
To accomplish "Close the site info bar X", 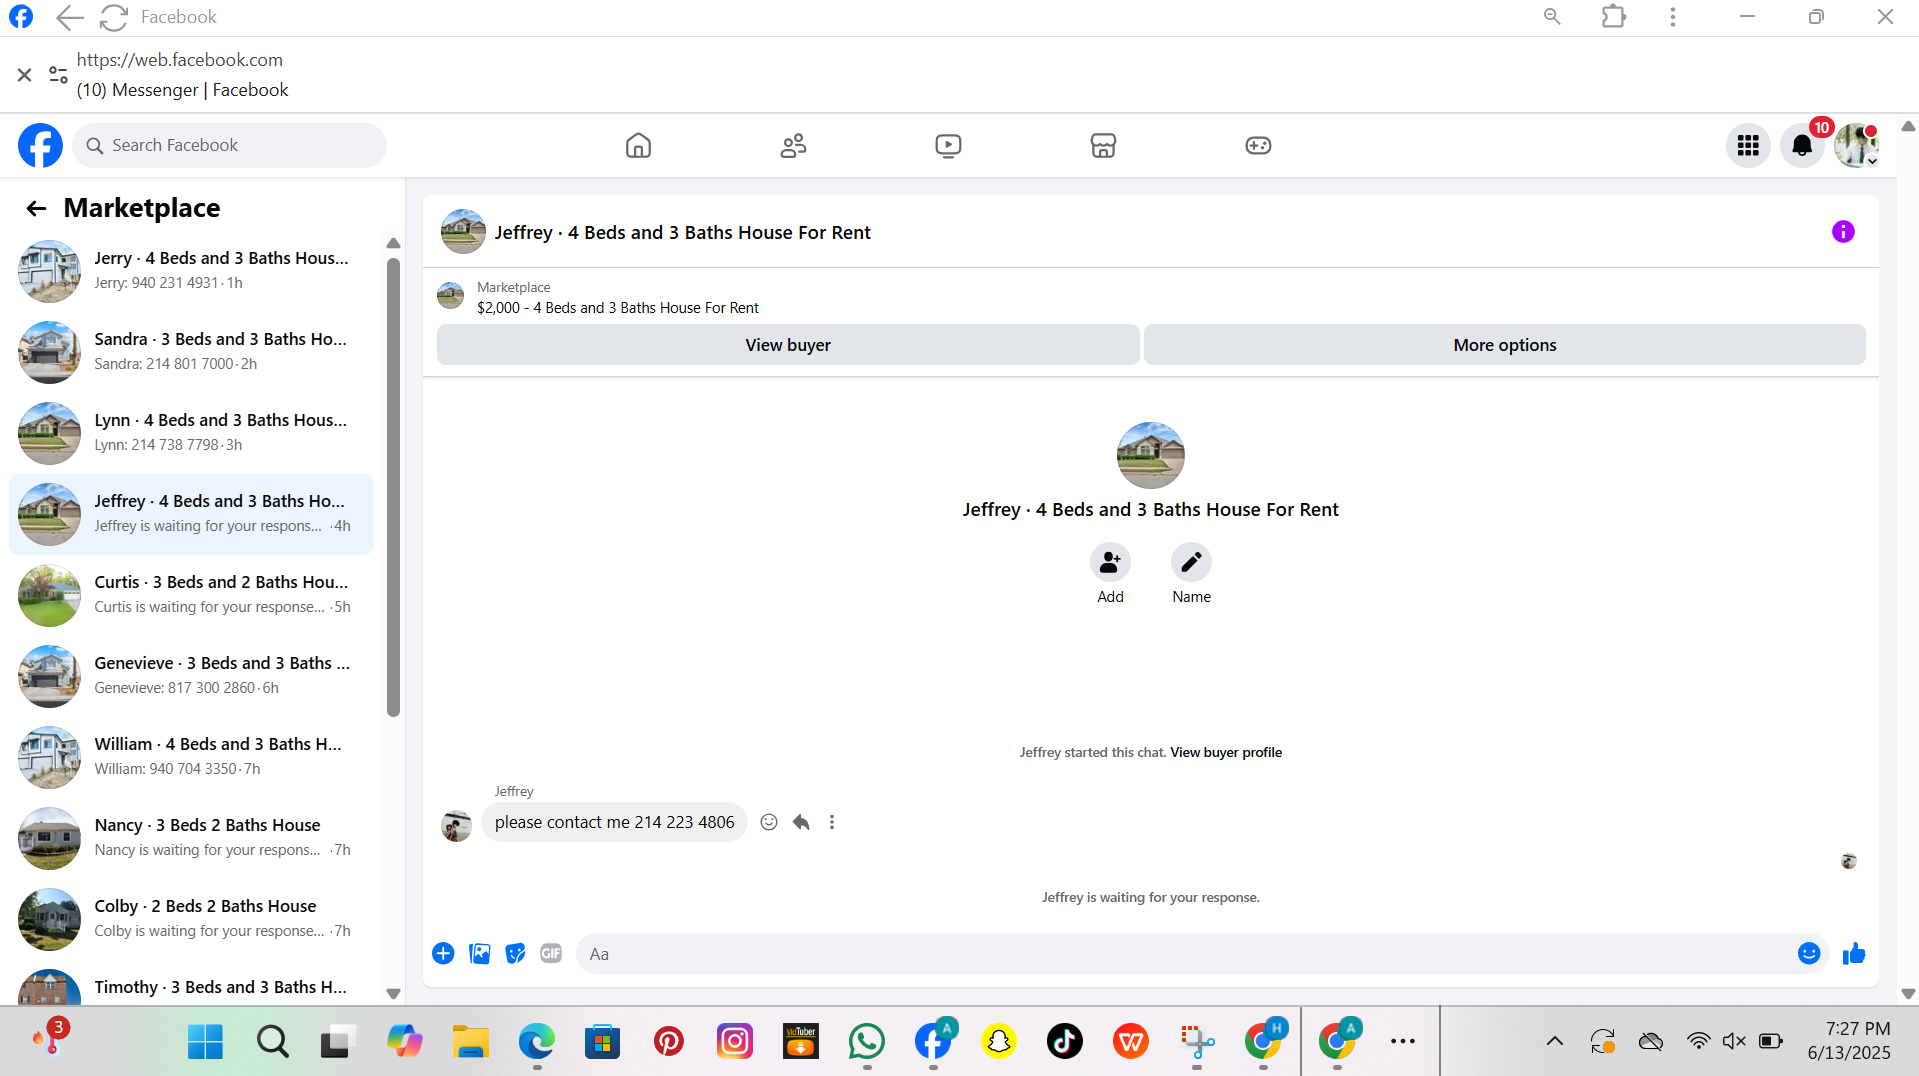I will 24,75.
